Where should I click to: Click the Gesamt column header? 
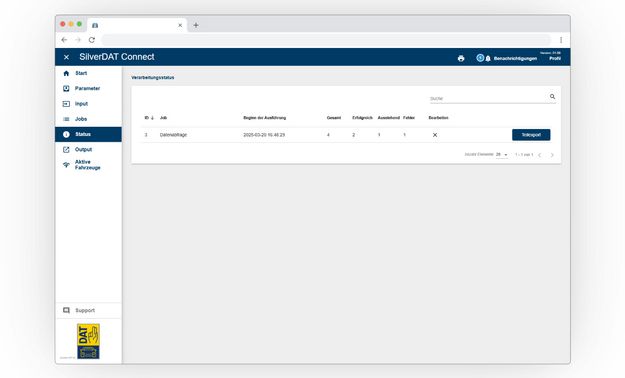[334, 118]
